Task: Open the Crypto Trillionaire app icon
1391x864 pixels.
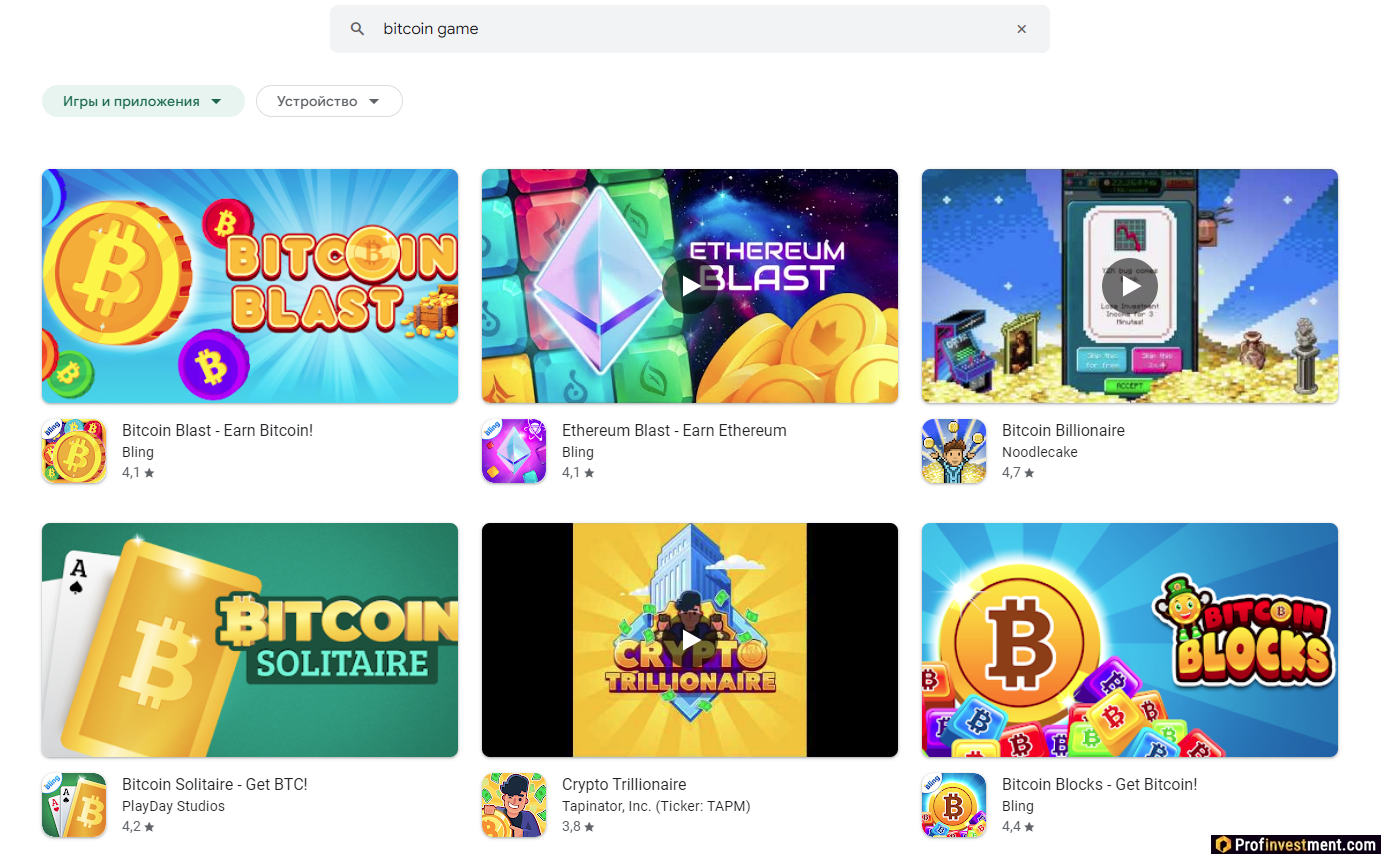Action: point(514,805)
